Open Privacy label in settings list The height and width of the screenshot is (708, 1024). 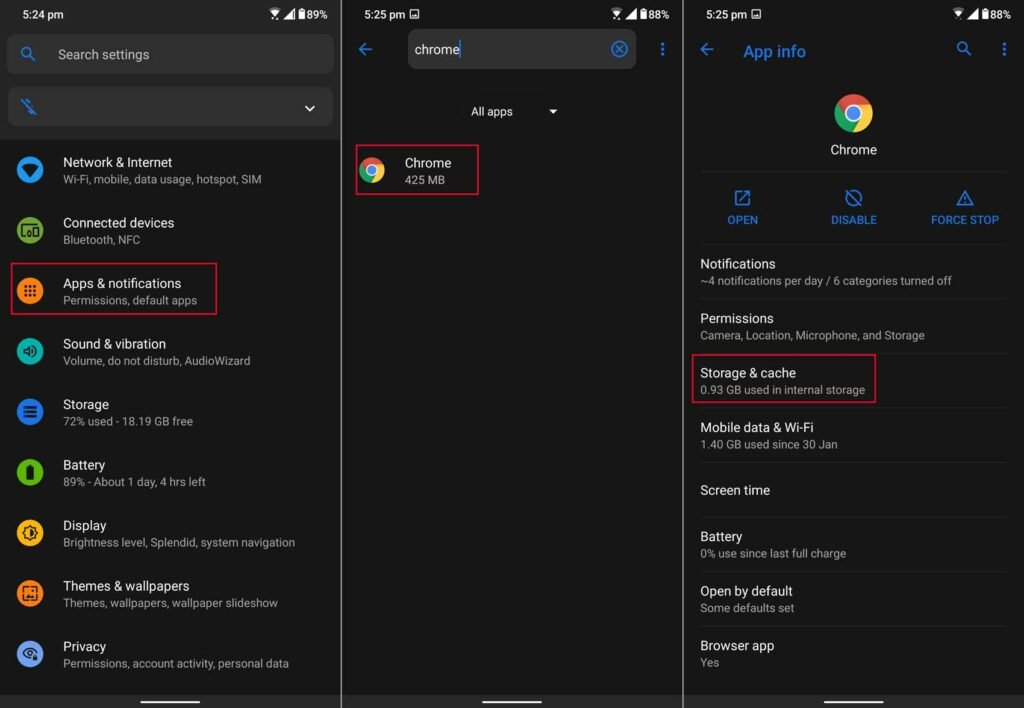(84, 646)
